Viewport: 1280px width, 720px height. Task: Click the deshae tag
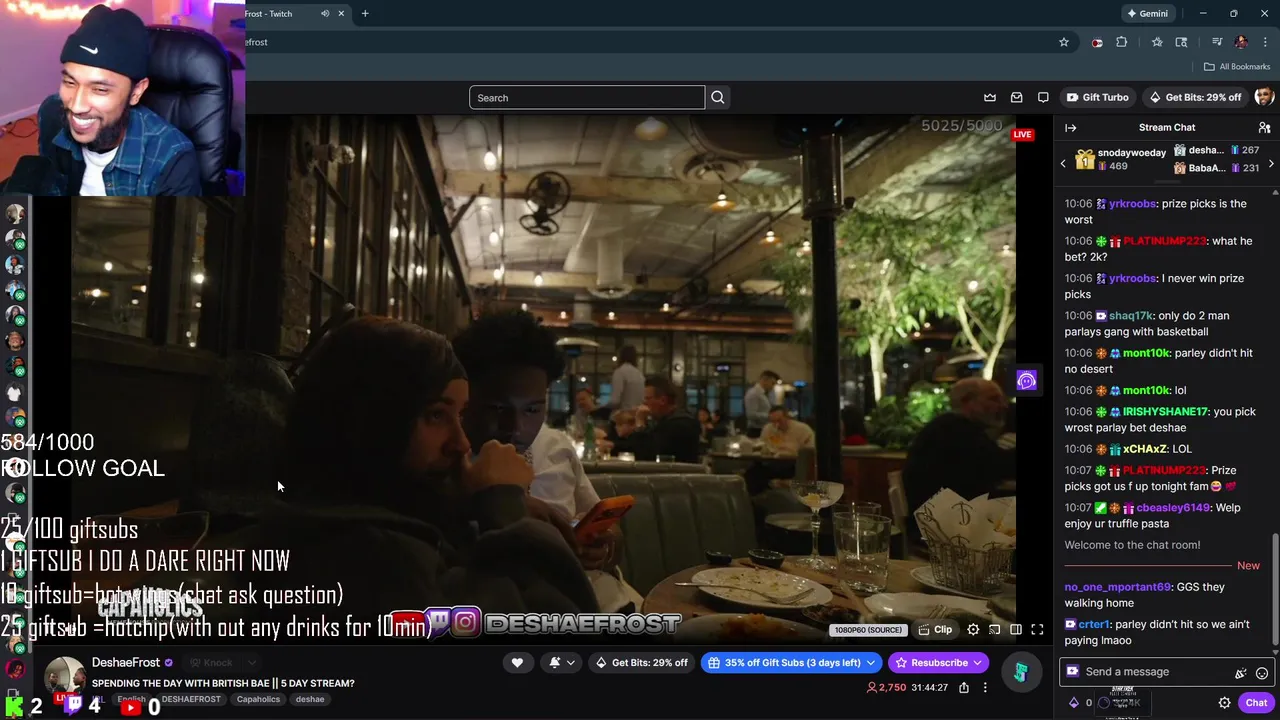310,700
